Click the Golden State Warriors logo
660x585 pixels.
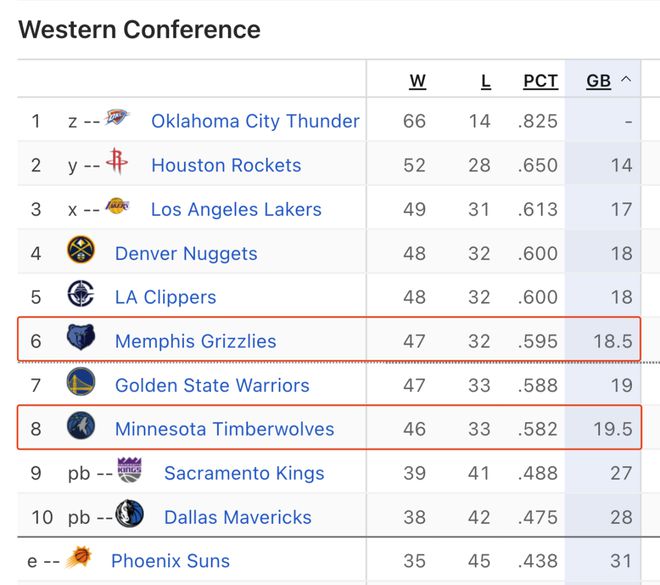point(81,381)
